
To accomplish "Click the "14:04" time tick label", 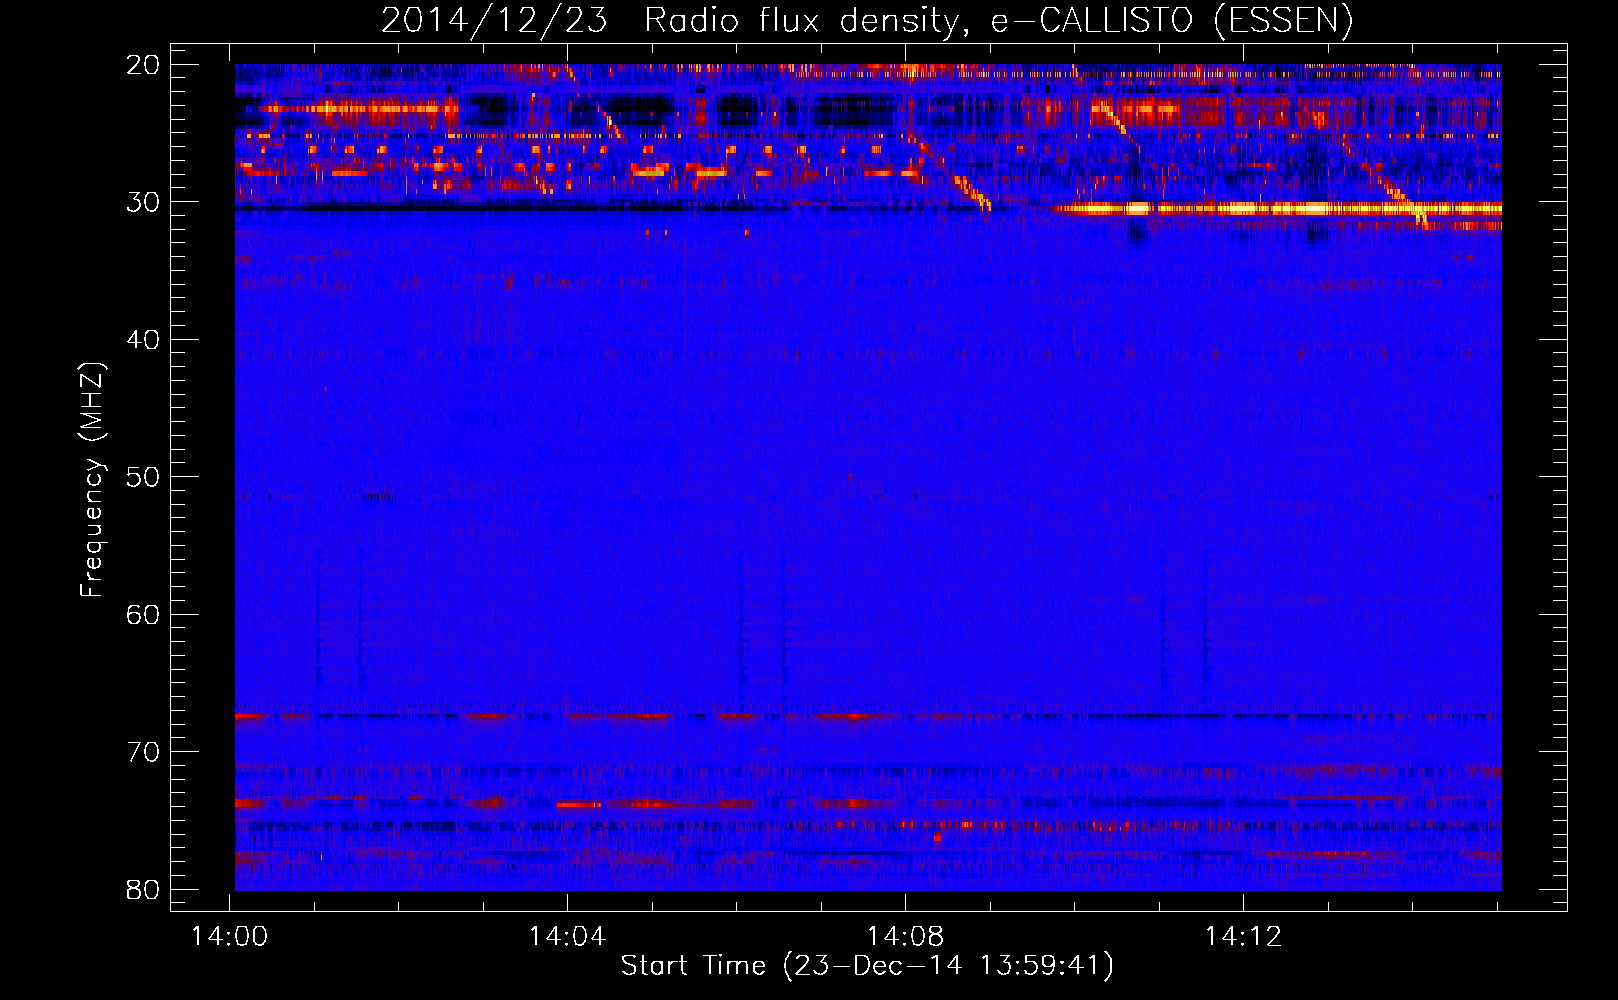I will 568,937.
